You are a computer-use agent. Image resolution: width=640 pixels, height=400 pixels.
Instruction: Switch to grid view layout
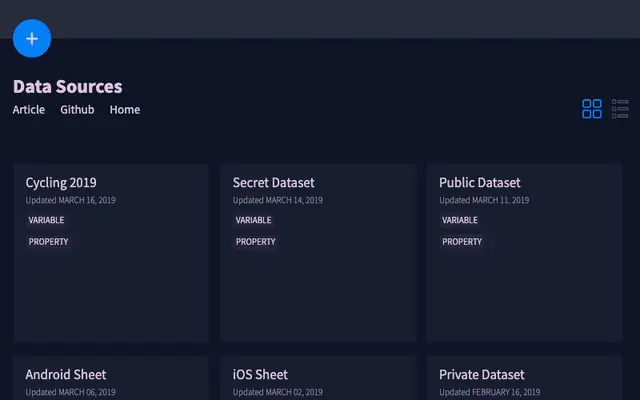click(x=591, y=109)
